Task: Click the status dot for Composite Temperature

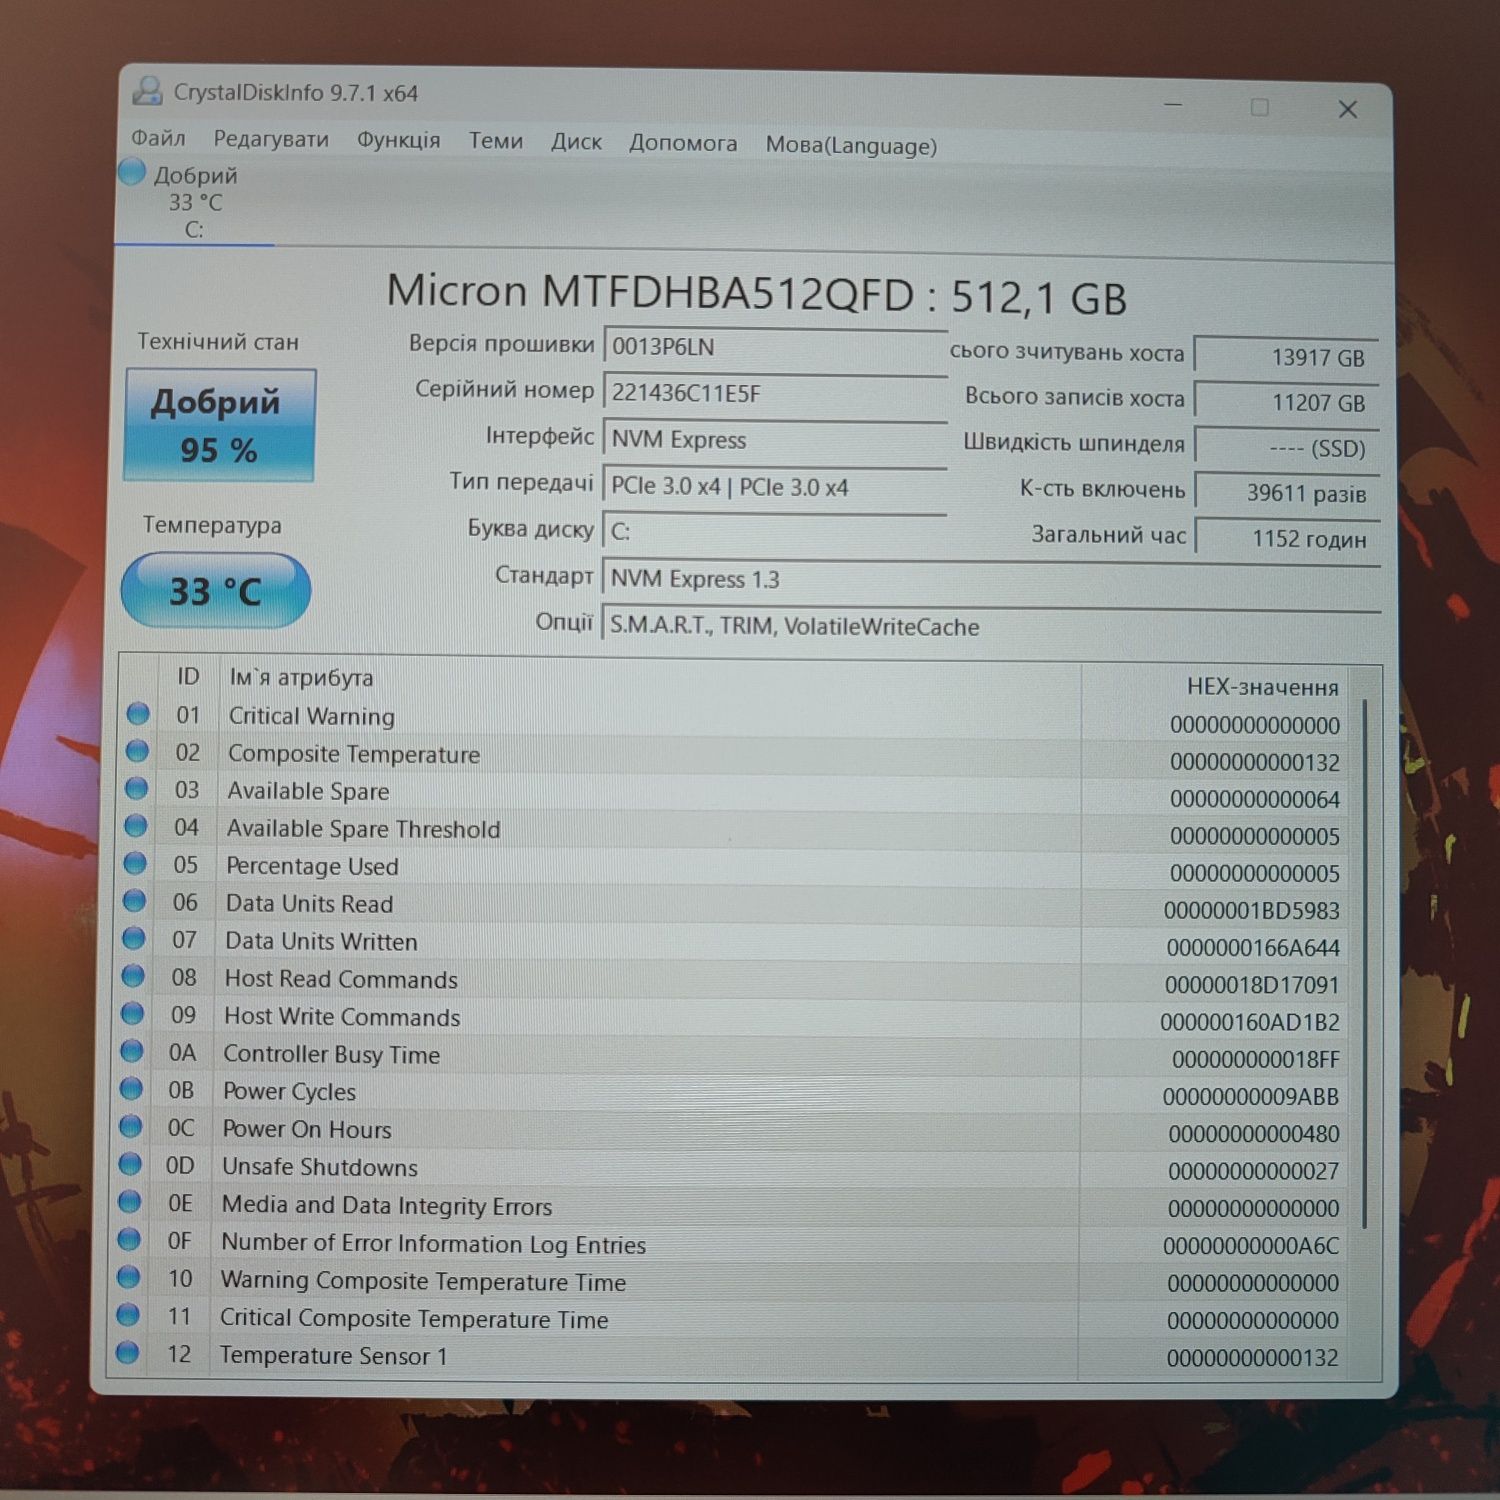Action: click(x=137, y=751)
